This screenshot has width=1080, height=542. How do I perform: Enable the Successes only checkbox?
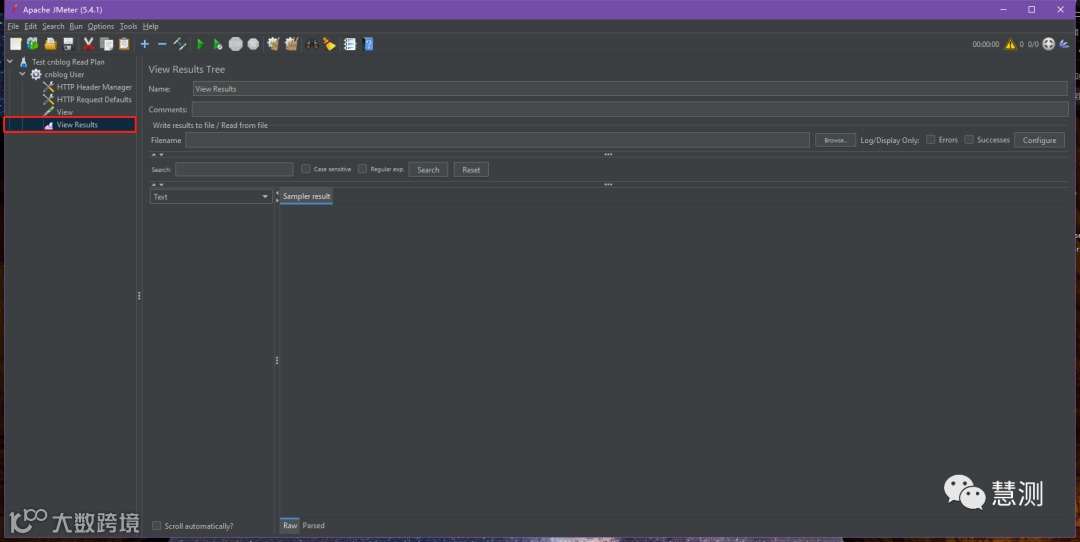pyautogui.click(x=969, y=140)
